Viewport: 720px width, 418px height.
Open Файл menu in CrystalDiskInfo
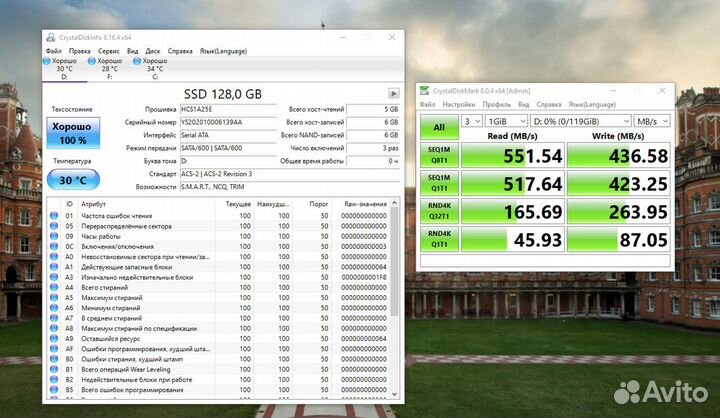point(54,51)
